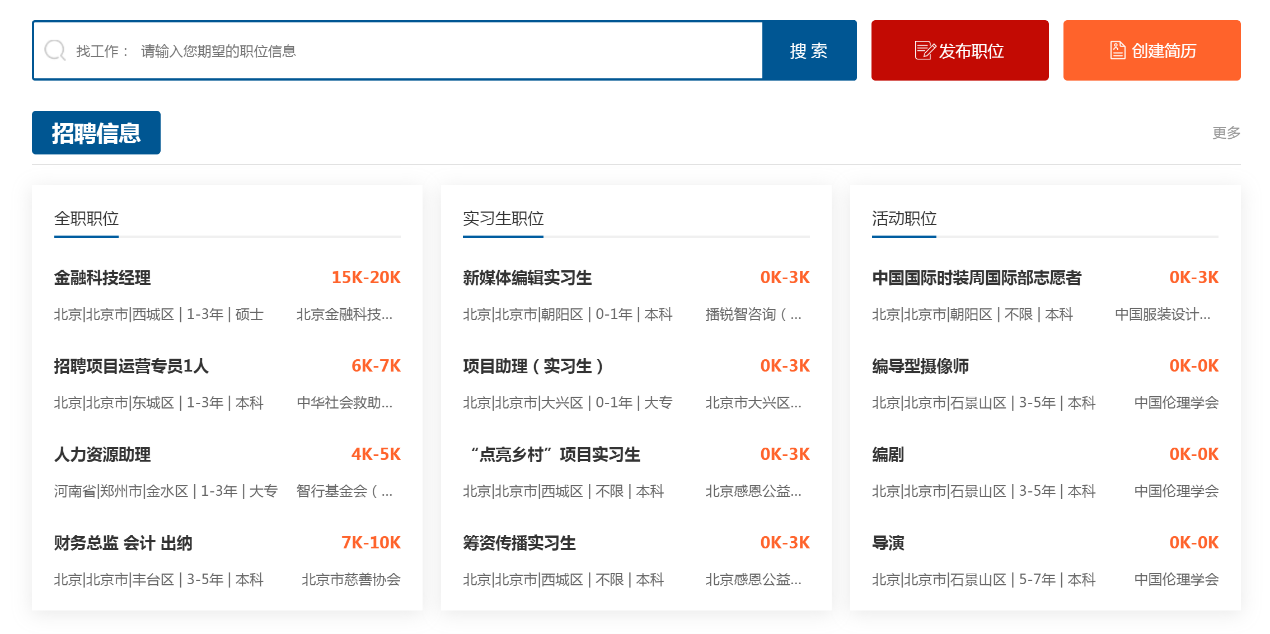Select the 招聘信息 tab
This screenshot has width=1270, height=634.
coord(96,132)
